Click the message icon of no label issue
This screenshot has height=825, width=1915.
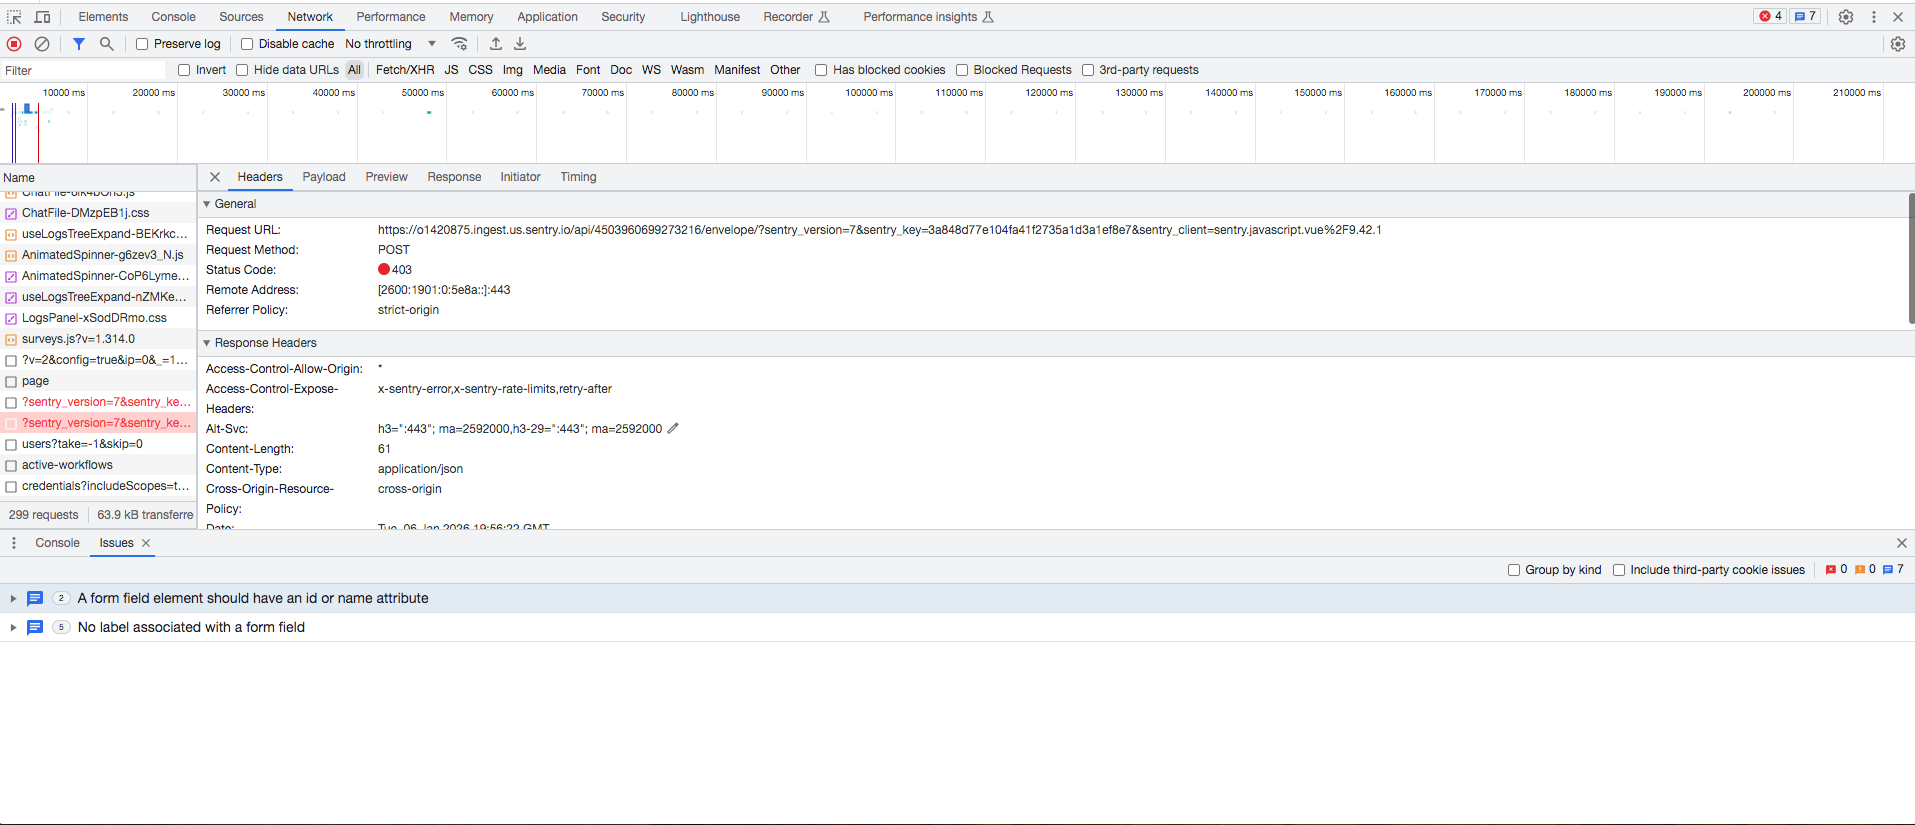35,627
